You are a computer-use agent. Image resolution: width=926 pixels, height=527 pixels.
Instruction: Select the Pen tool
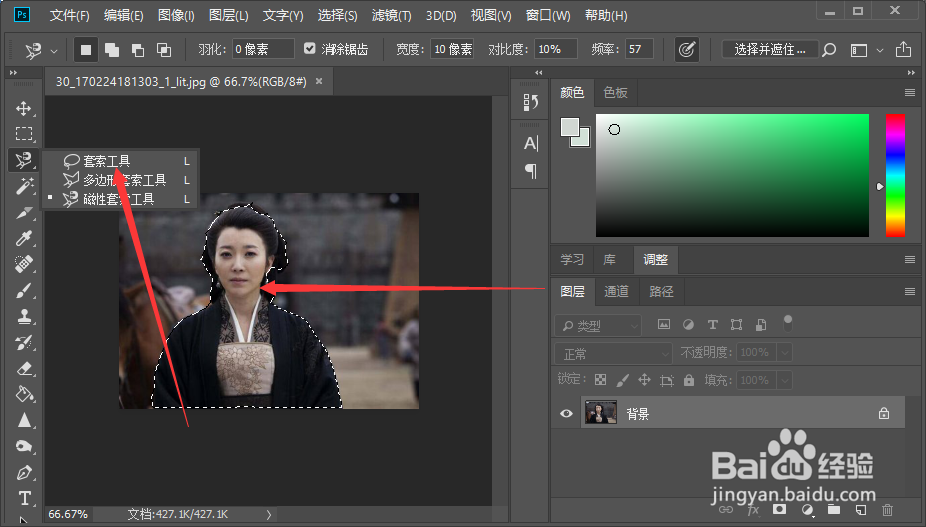coord(24,473)
